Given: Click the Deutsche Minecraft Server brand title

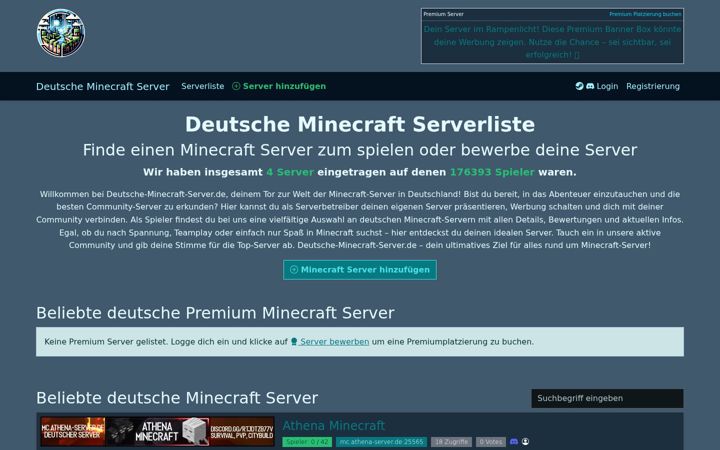Looking at the screenshot, I should (x=103, y=86).
